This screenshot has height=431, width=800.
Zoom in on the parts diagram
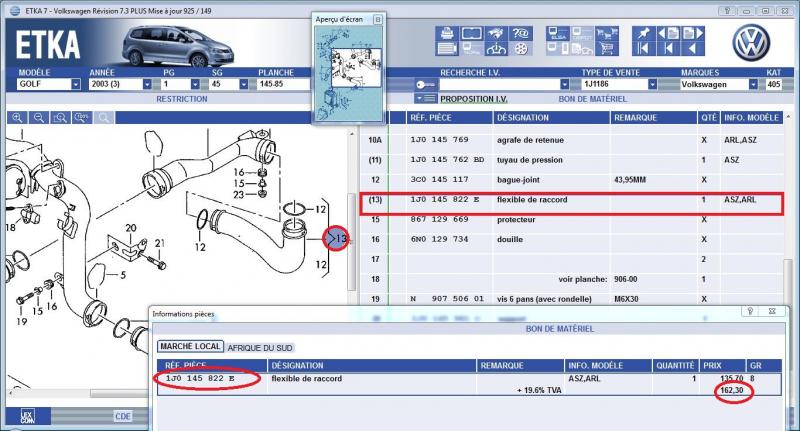[17, 118]
